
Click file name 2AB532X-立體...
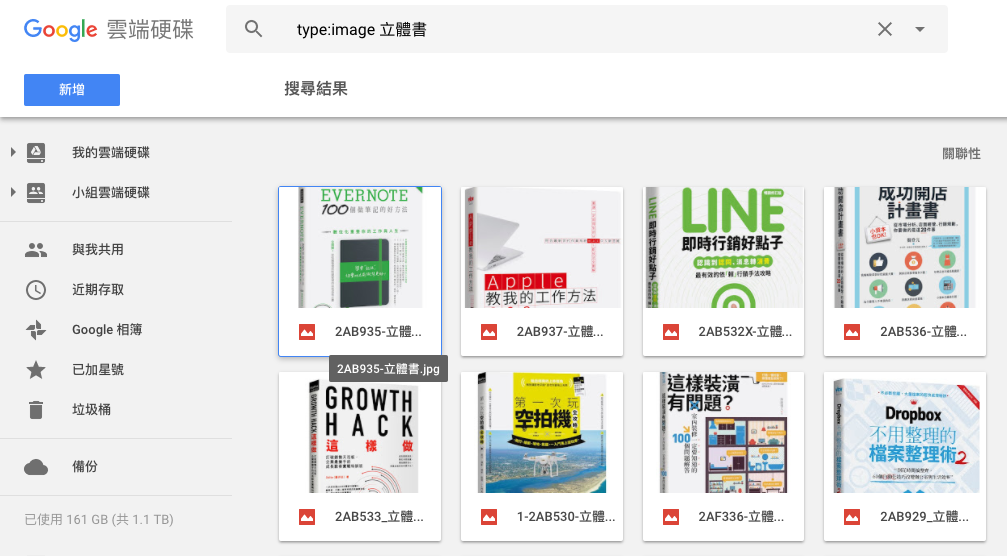click(746, 332)
